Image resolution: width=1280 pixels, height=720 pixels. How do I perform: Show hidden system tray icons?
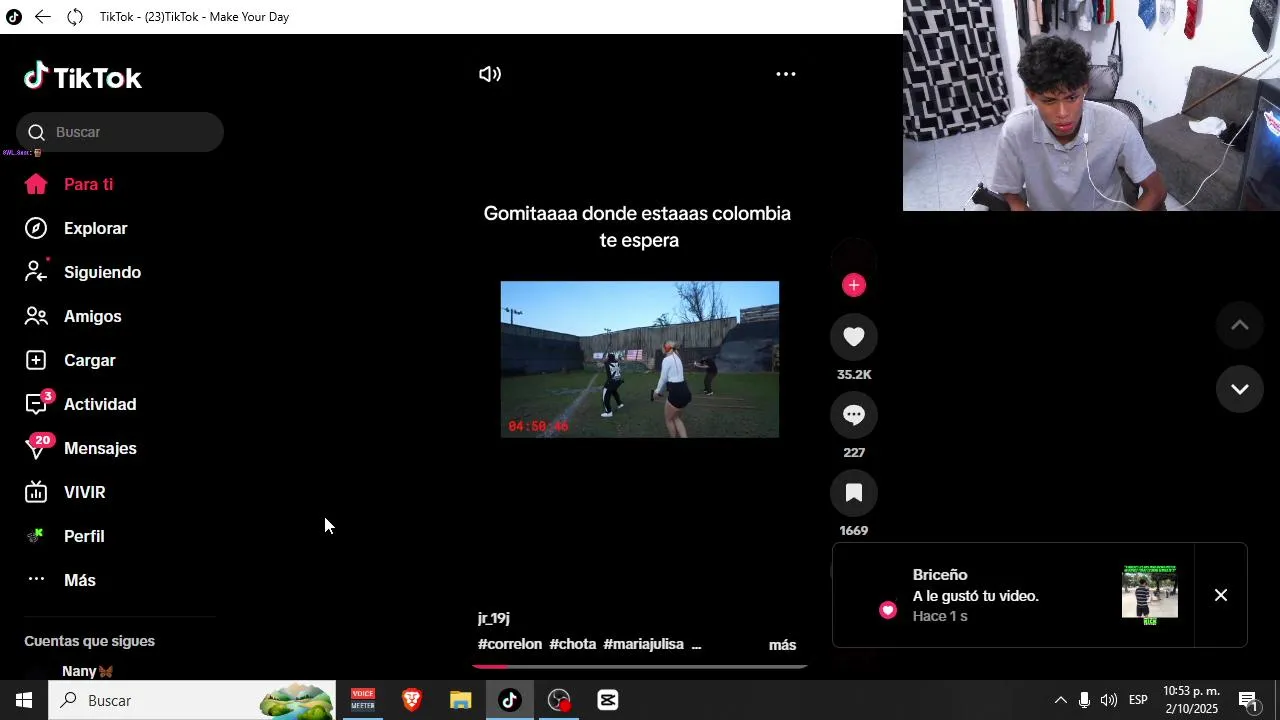(x=1061, y=700)
